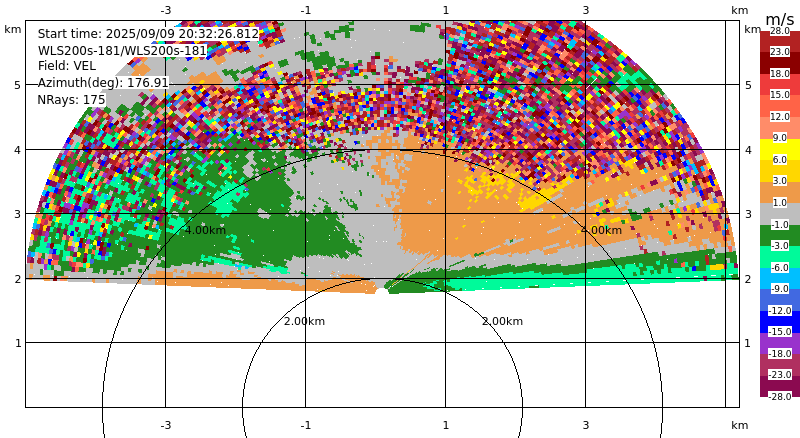Click the left 2.00km range ring label
800x438 pixels.
point(305,321)
